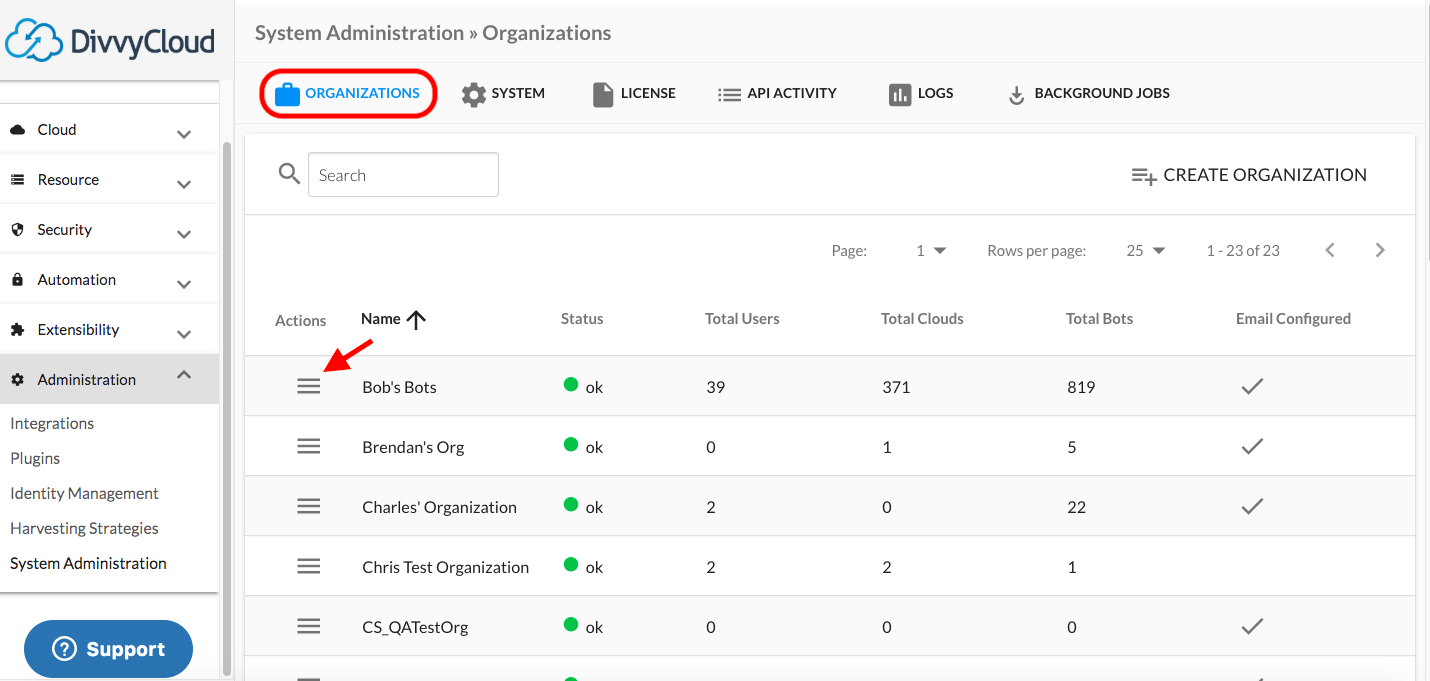Sort by Status column header
The height and width of the screenshot is (681, 1430).
tap(582, 319)
